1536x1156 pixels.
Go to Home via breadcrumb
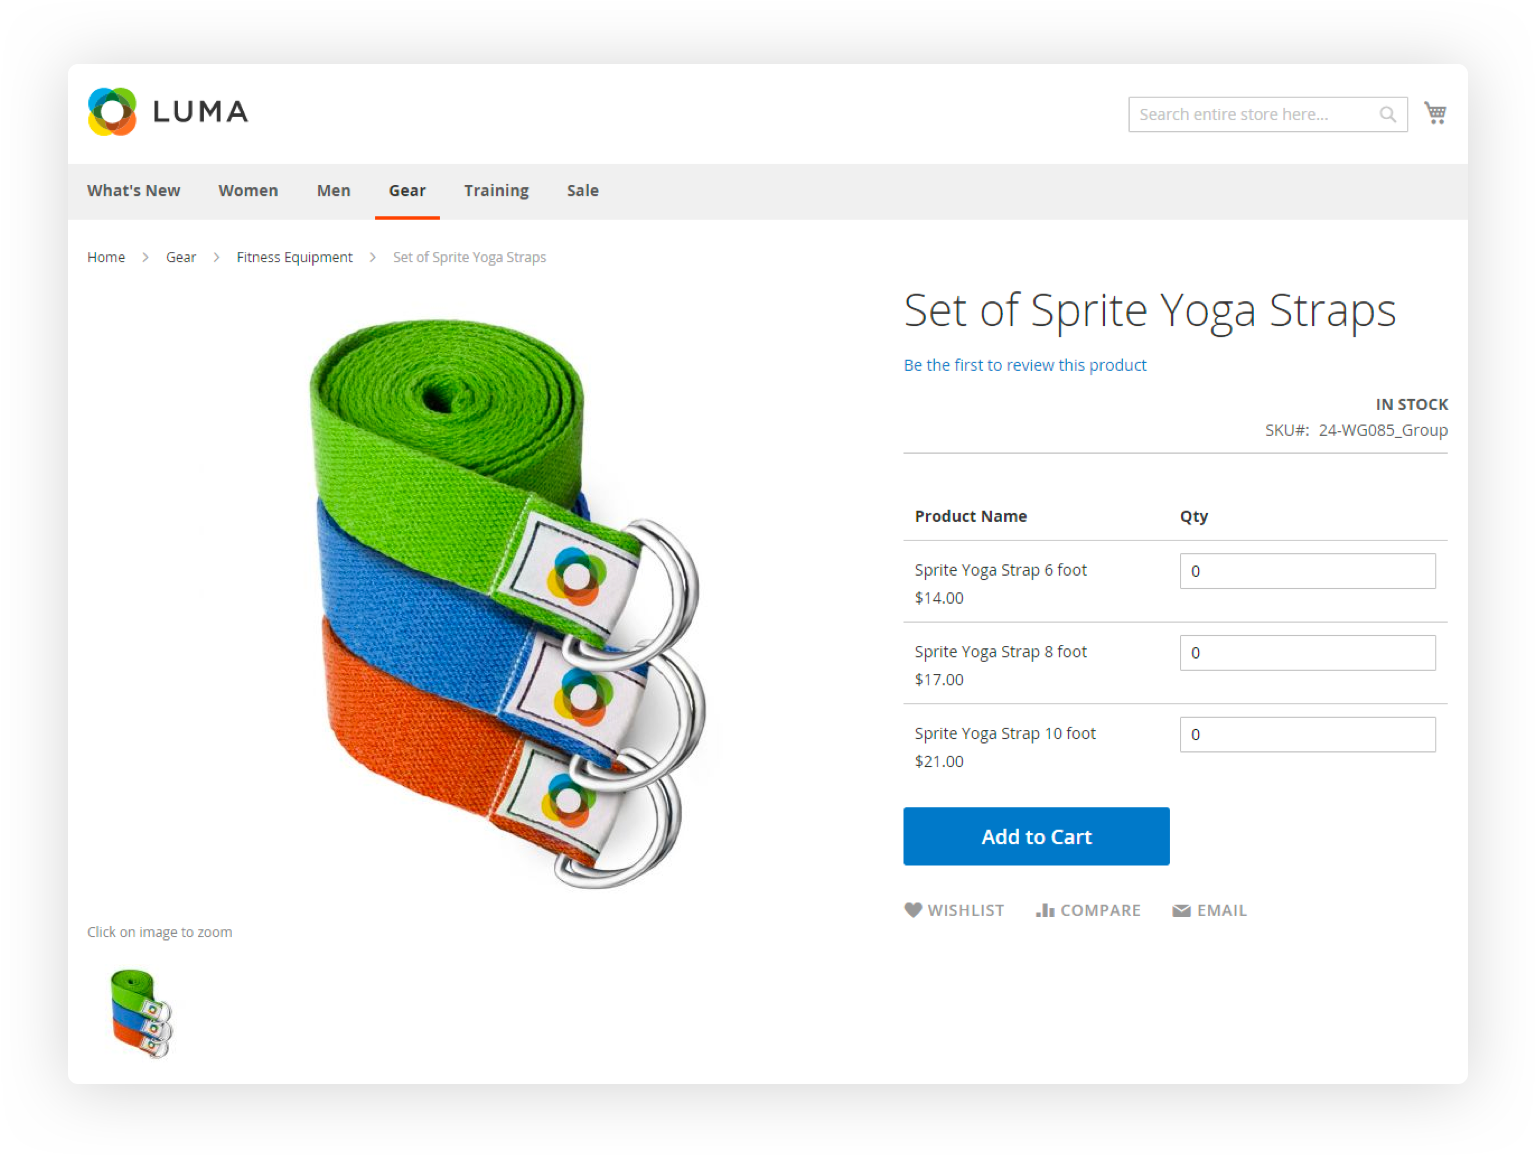[106, 257]
